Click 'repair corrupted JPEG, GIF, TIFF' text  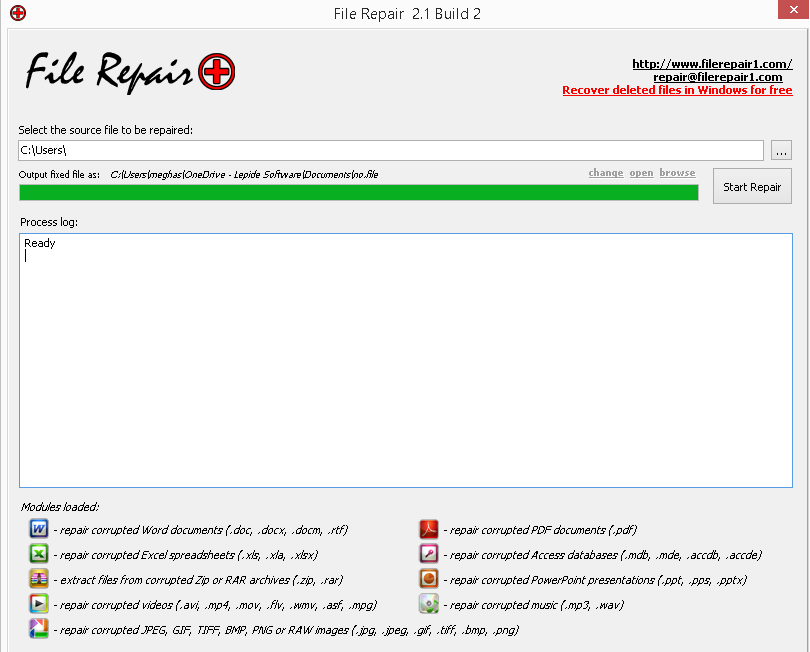[289, 630]
